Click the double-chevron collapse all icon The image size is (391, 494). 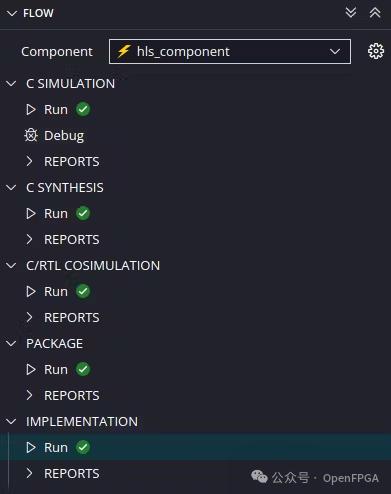pos(375,13)
